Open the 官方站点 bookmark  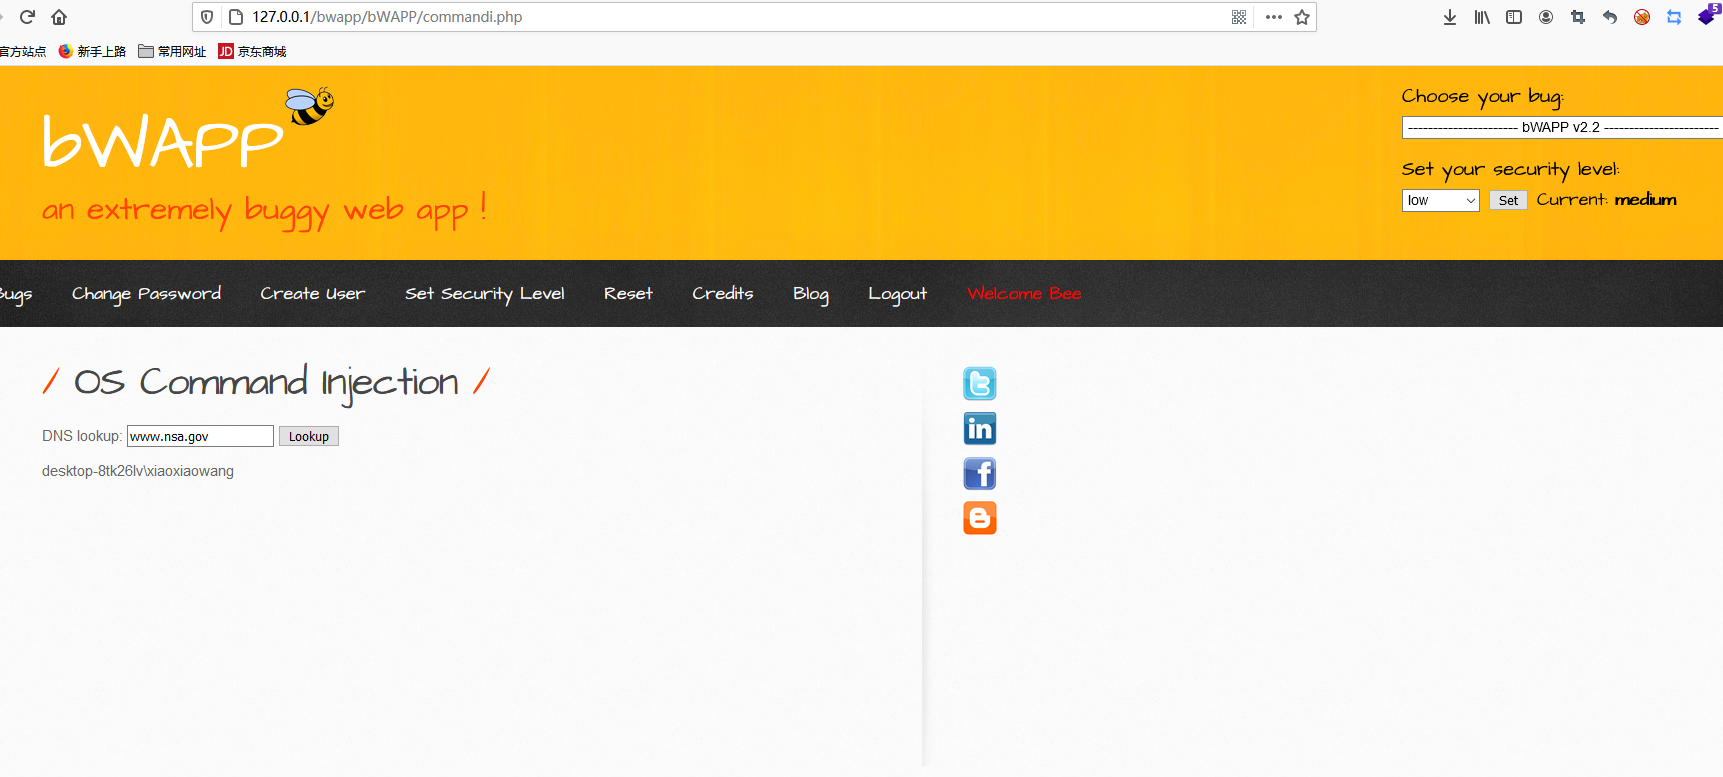coord(23,52)
